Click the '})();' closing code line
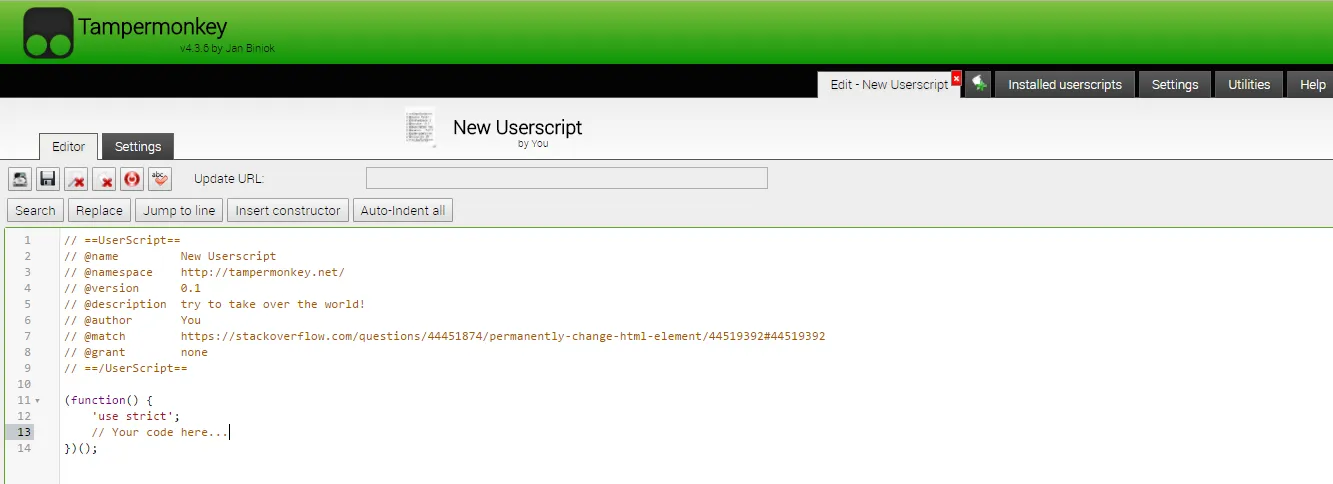Screen dimensions: 1333x484 (x=81, y=448)
